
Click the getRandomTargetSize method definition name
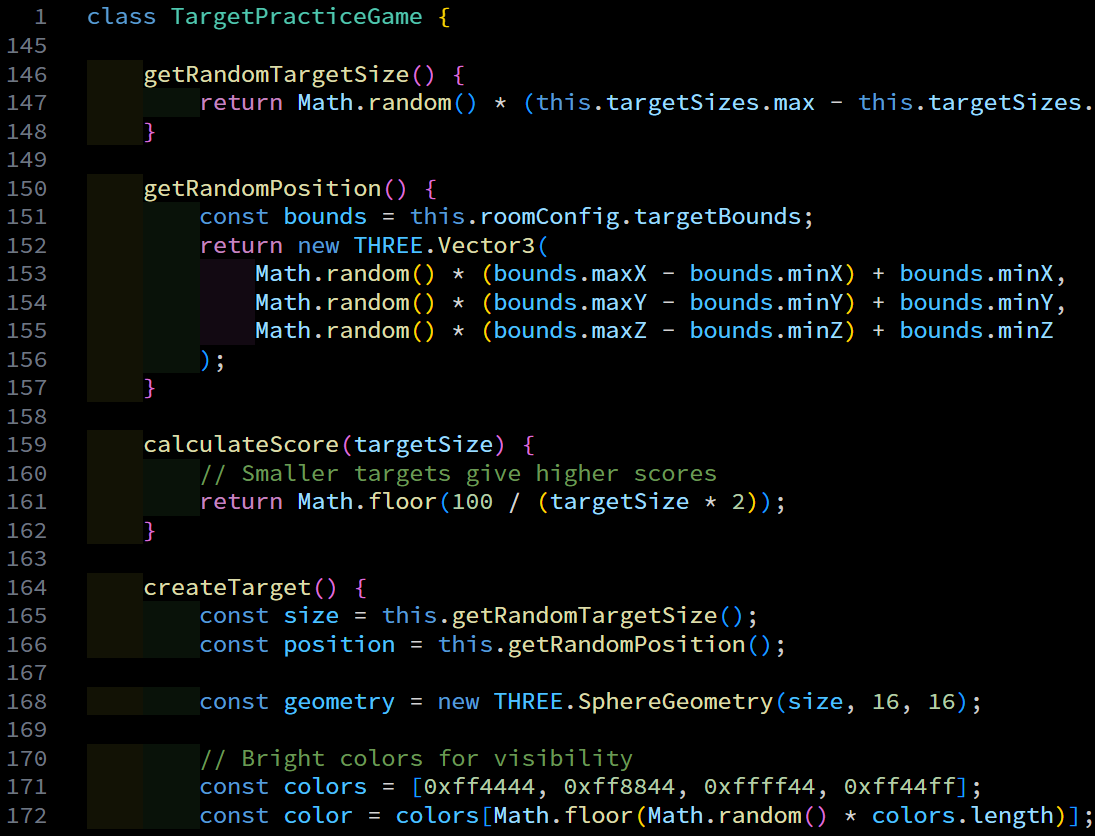tap(276, 74)
